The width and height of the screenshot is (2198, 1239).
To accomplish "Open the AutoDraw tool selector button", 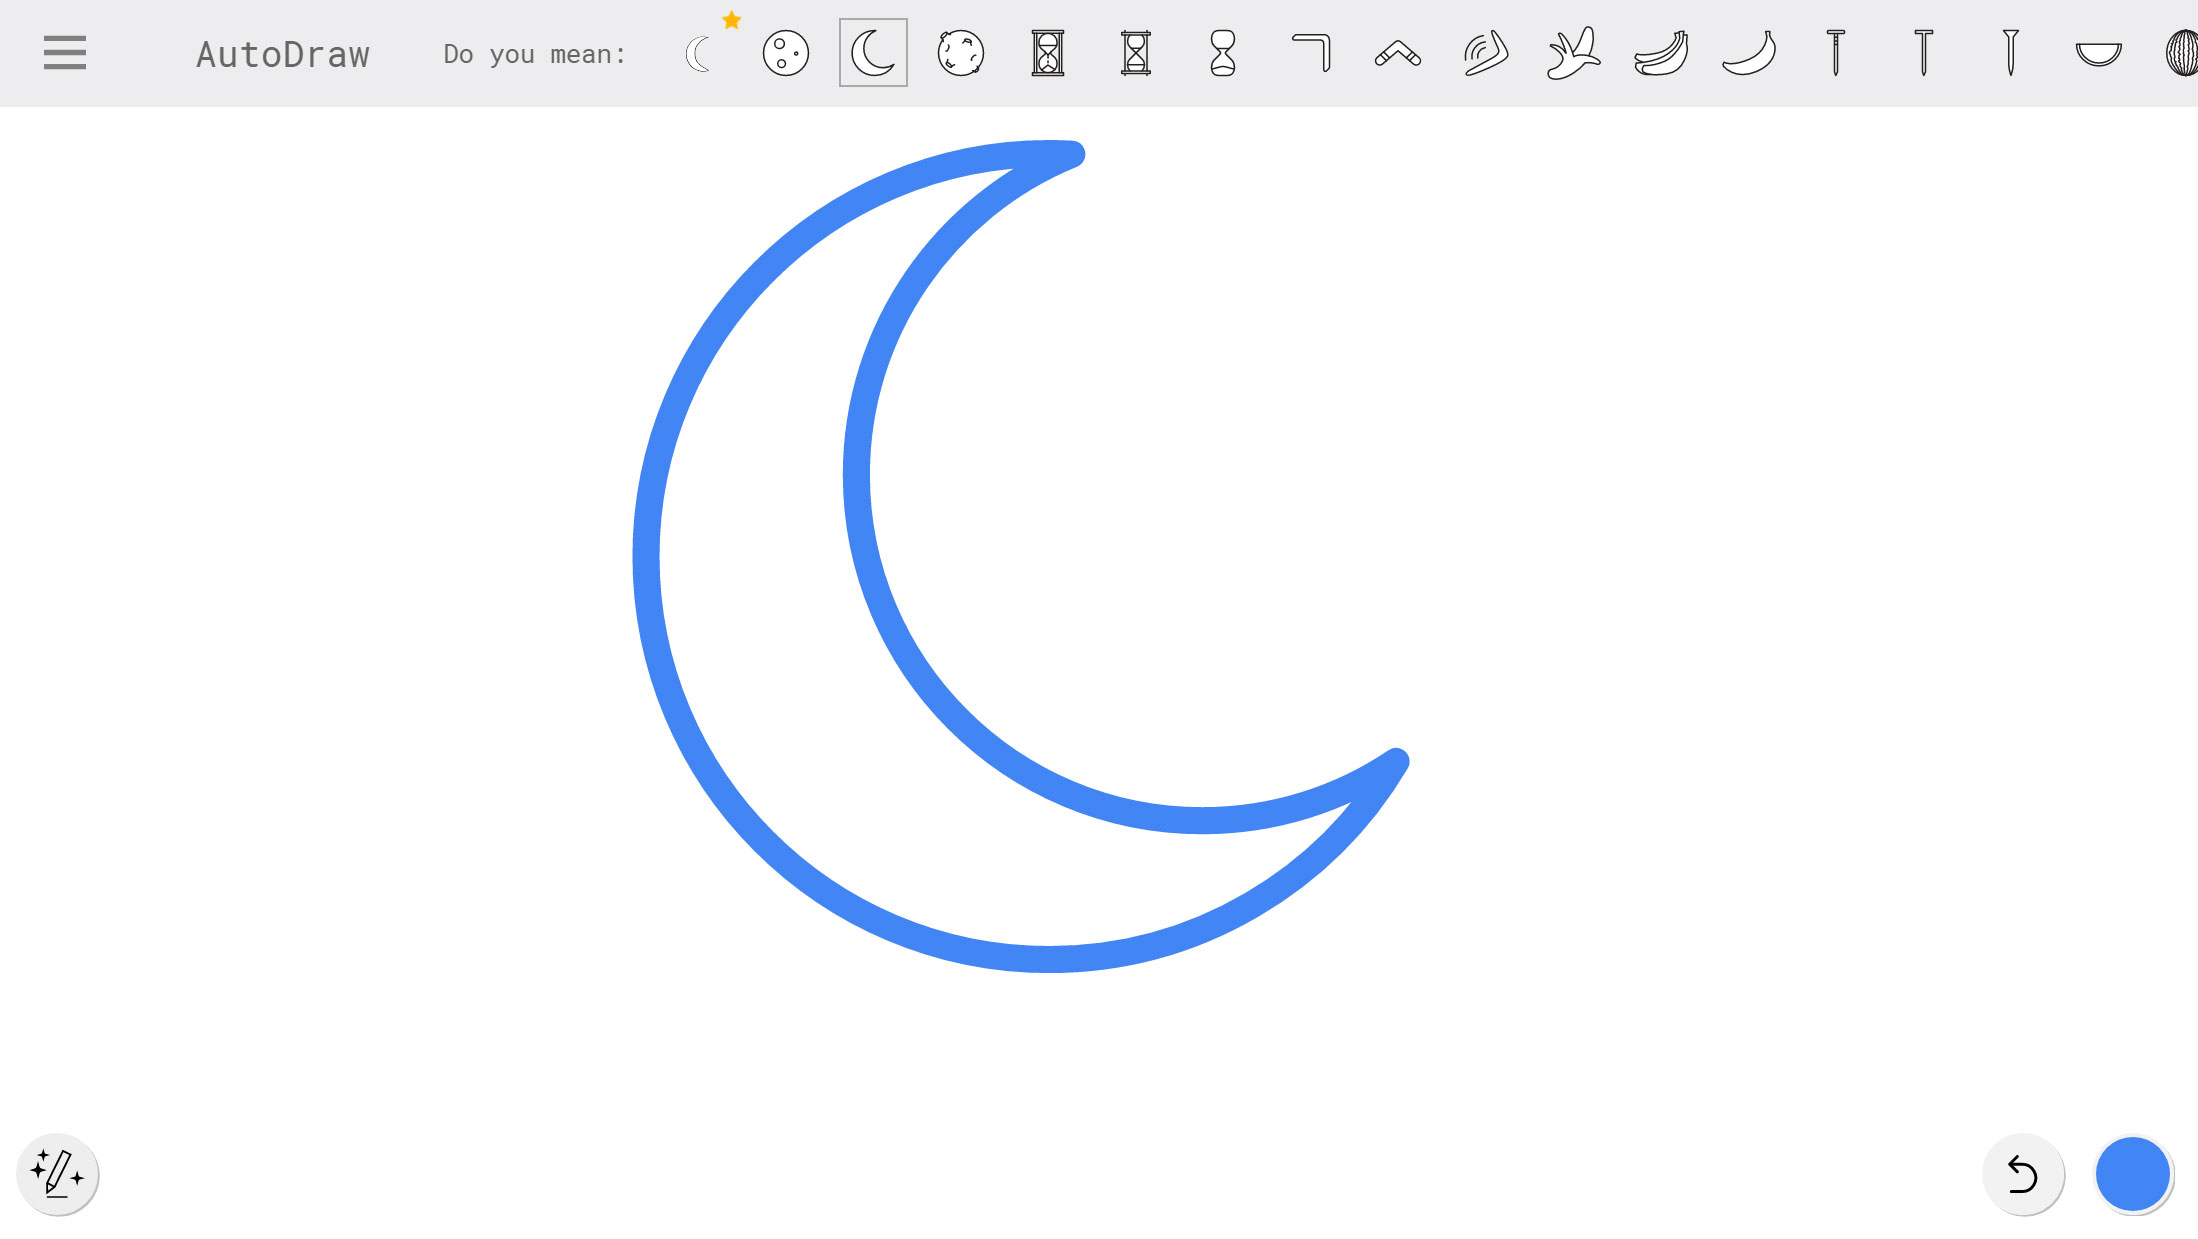I will (x=58, y=1174).
